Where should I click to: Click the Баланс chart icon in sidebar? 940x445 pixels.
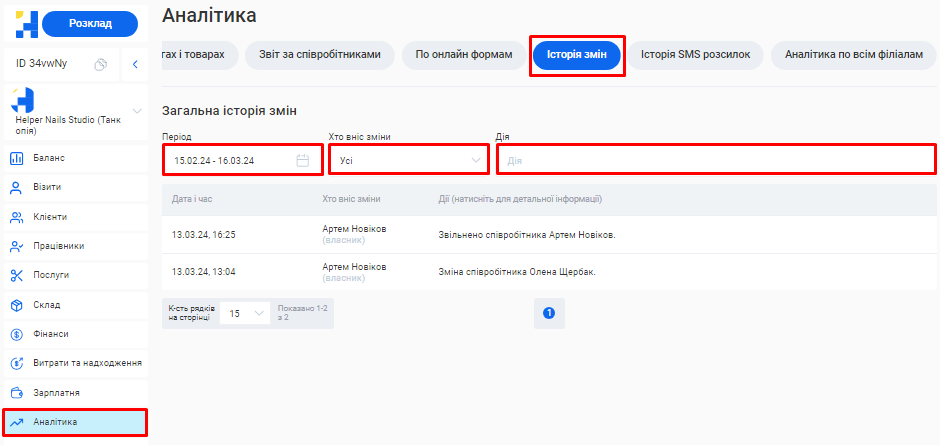coord(16,158)
